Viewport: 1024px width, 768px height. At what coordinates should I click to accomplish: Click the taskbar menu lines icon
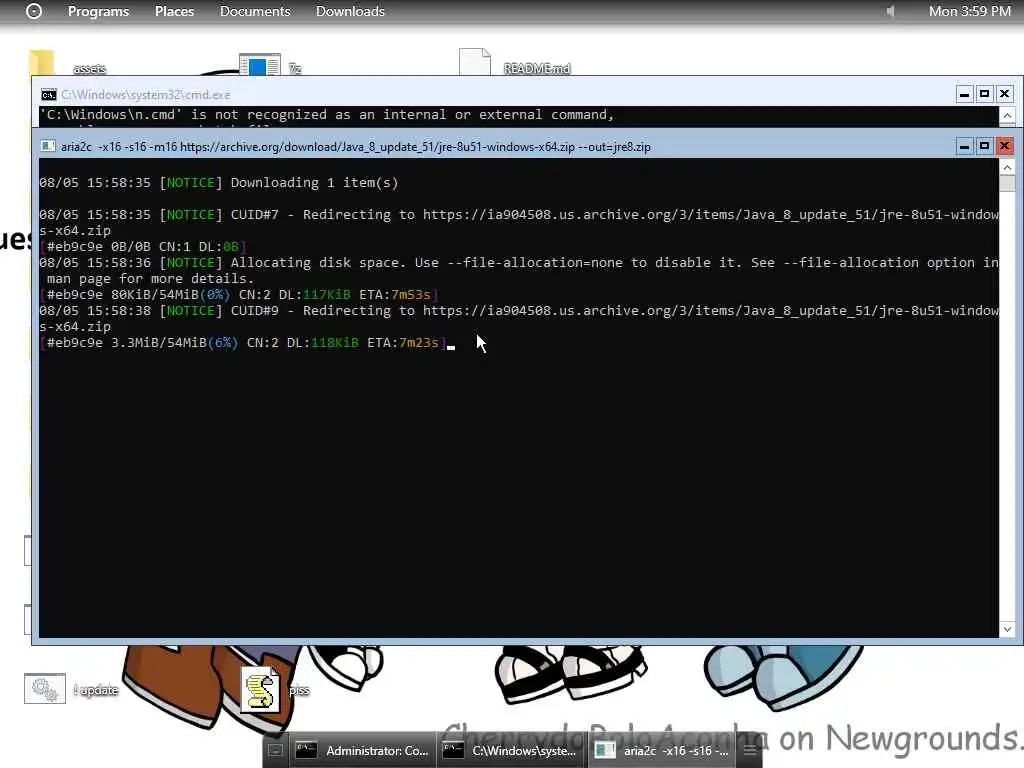[x=750, y=750]
